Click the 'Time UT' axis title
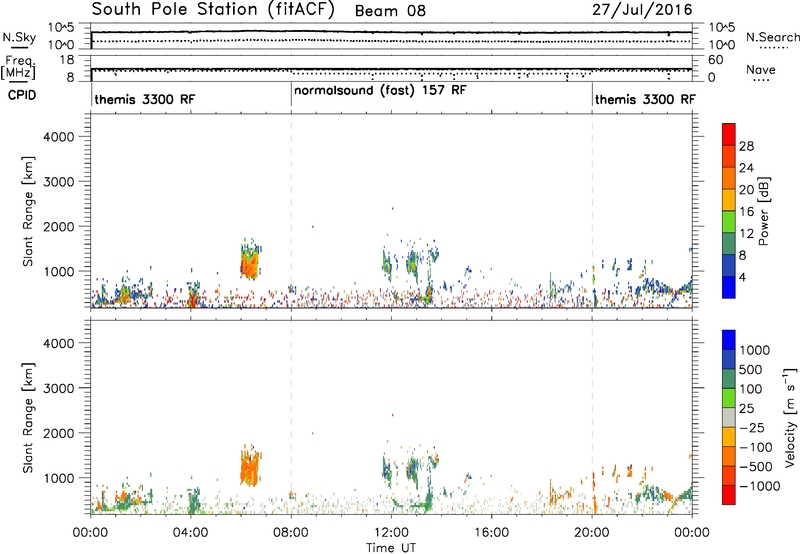 click(x=391, y=548)
